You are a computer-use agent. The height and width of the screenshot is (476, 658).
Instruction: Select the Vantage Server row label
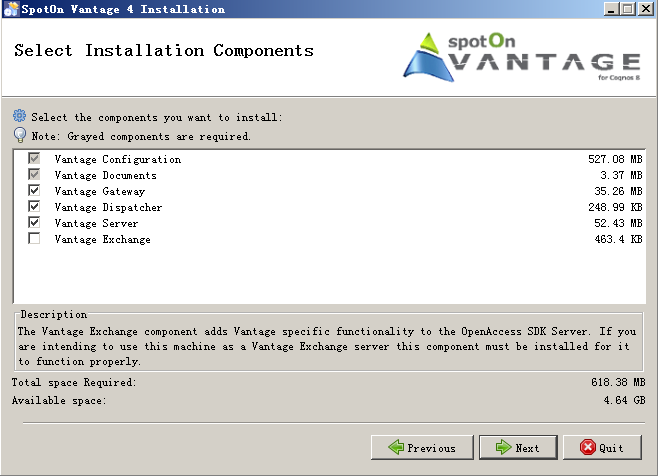coord(96,223)
